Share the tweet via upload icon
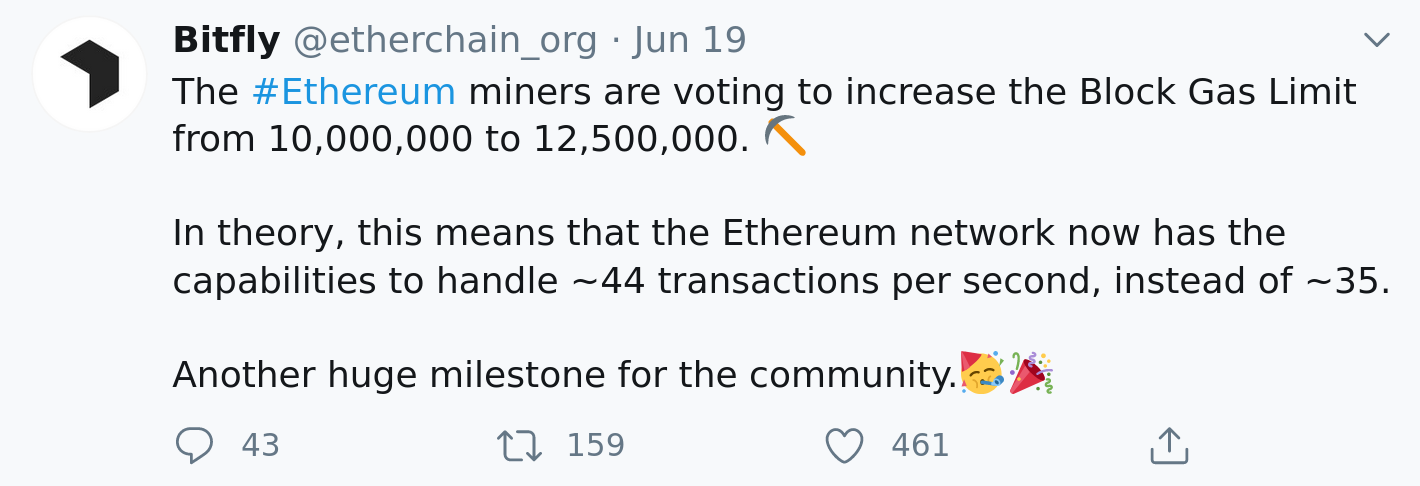This screenshot has height=486, width=1420. [1169, 446]
